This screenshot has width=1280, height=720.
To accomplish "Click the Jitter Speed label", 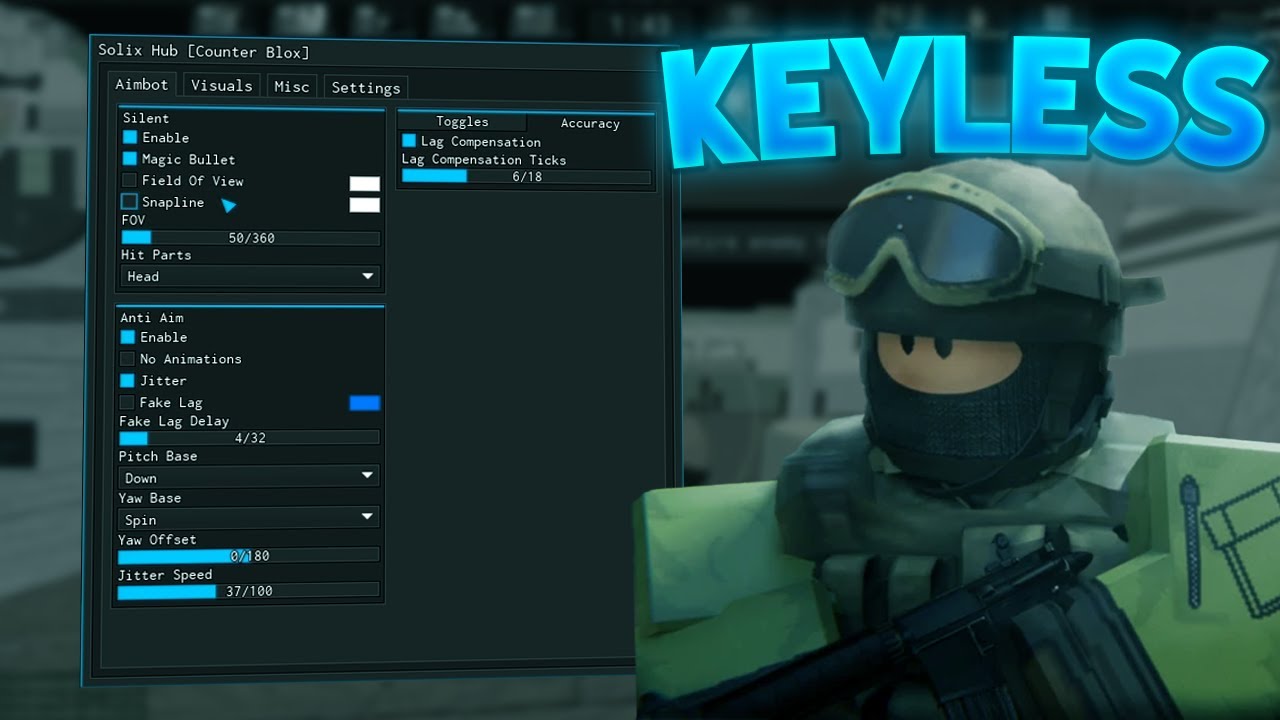I will (x=165, y=574).
